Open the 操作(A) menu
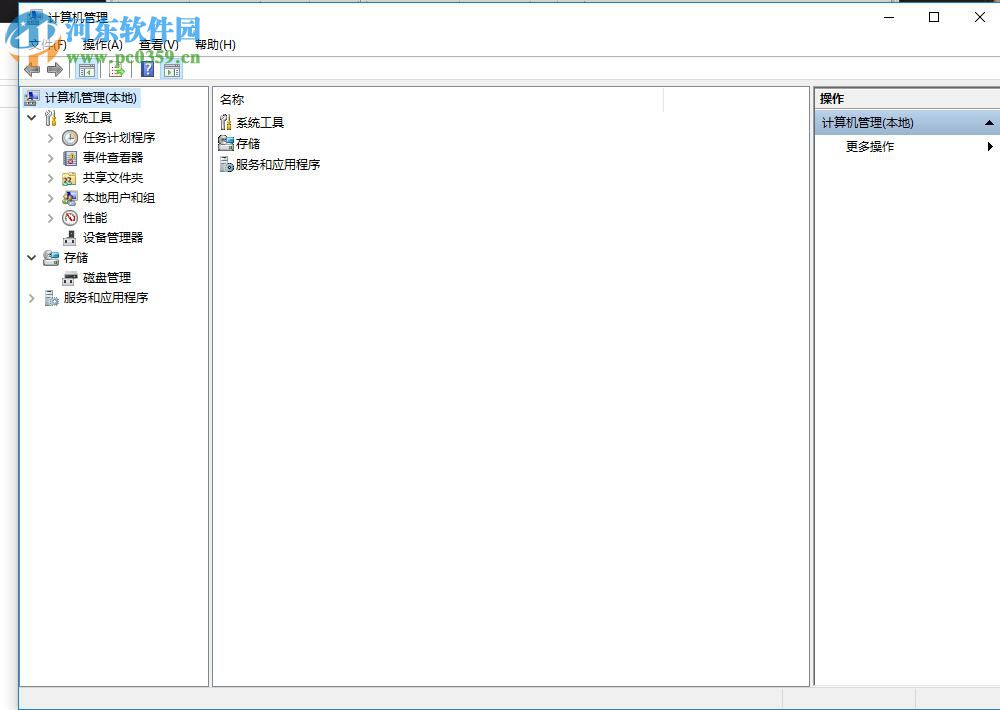 [103, 45]
